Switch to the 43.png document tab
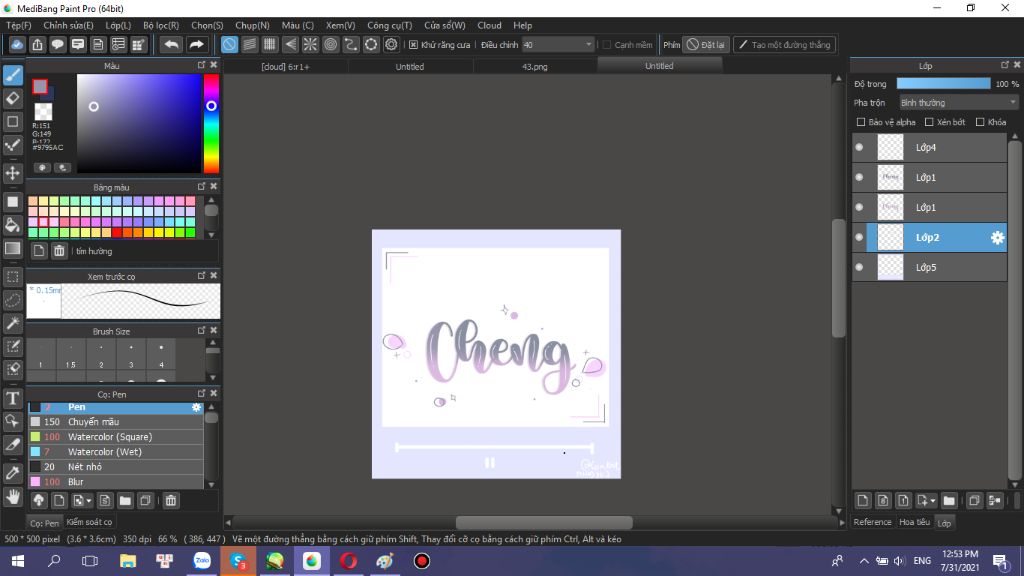1024x576 pixels. (534, 67)
